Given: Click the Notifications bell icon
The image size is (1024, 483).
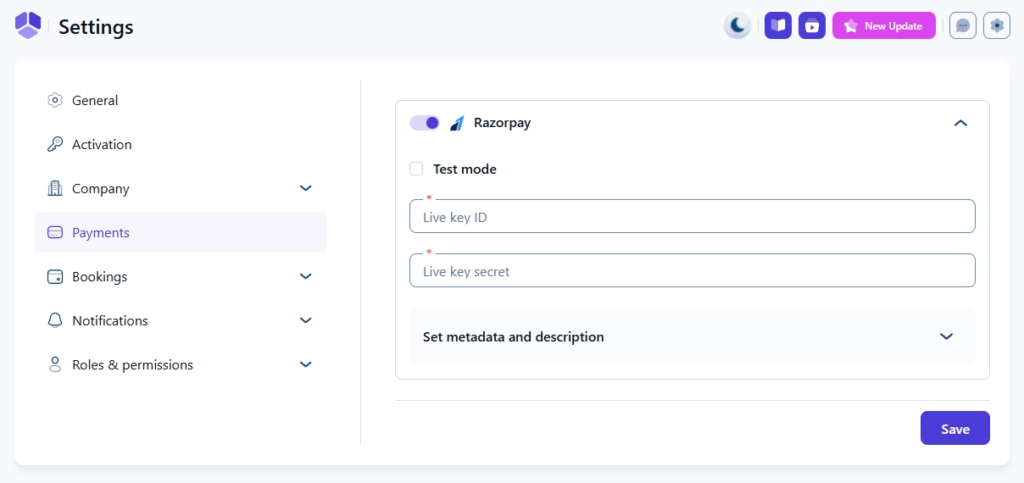Looking at the screenshot, I should click(x=55, y=321).
